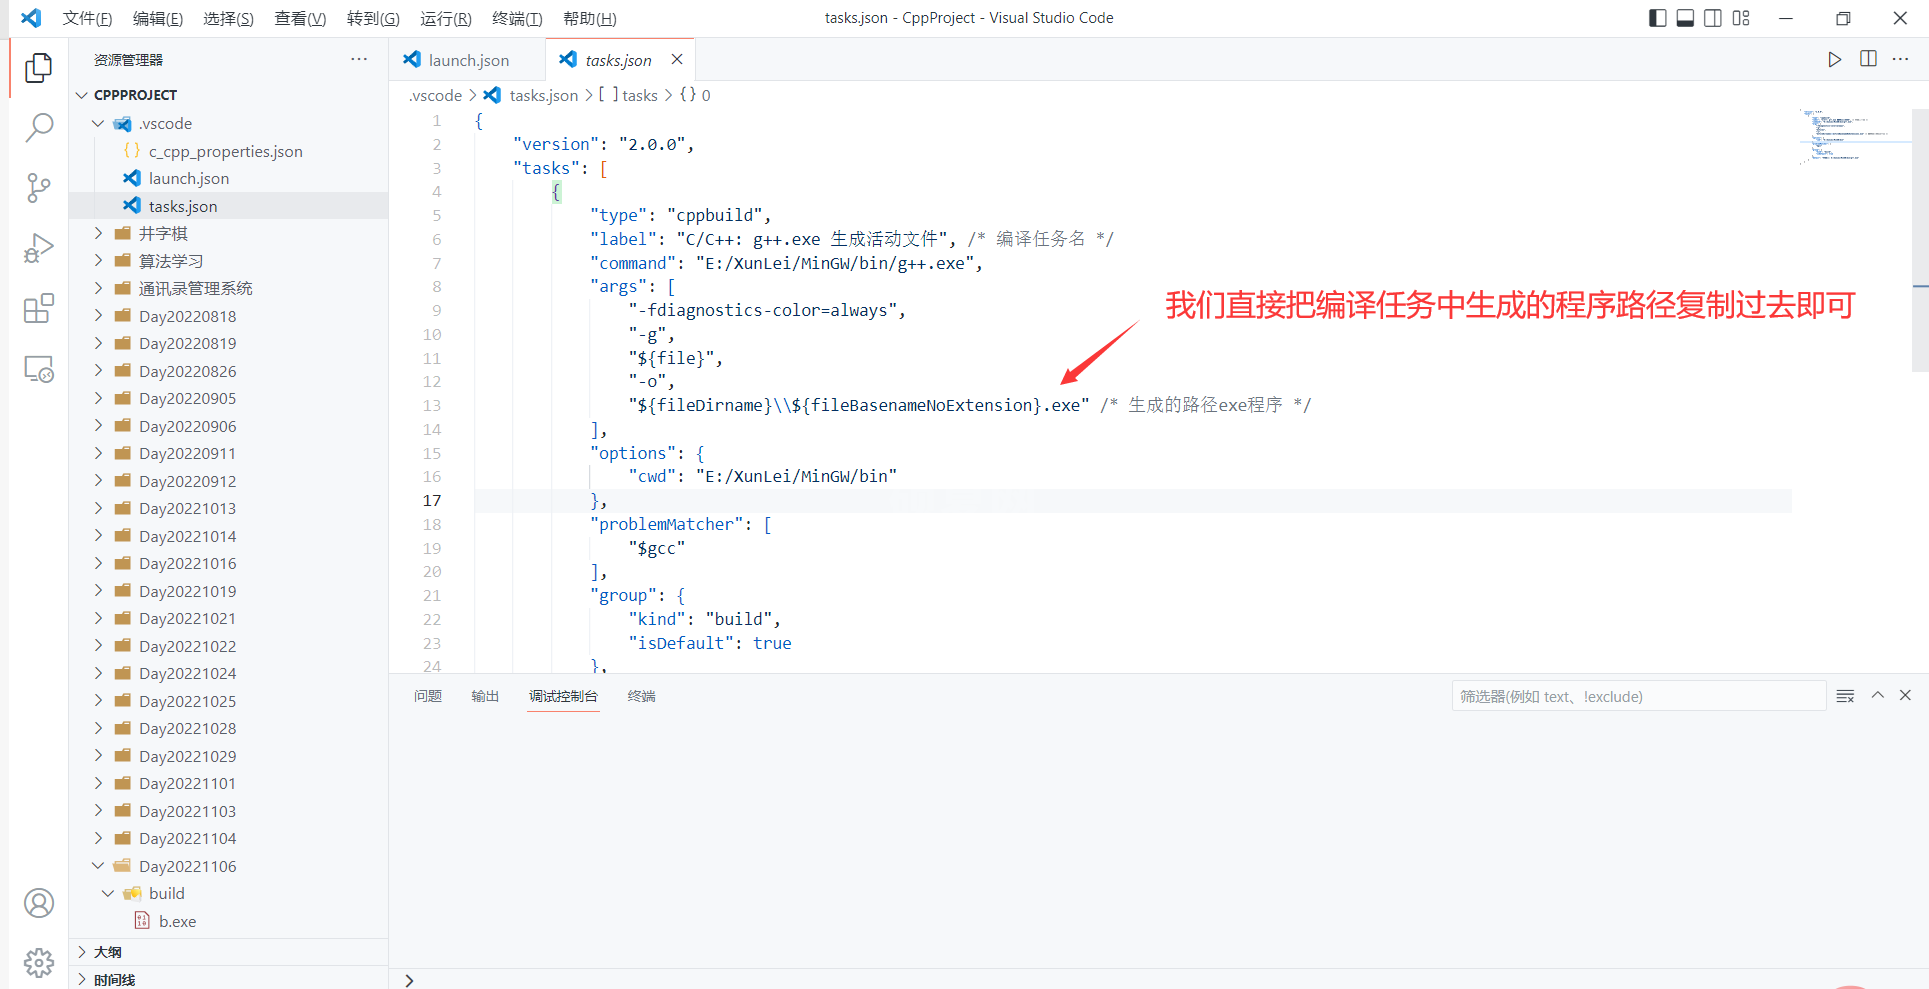
Task: Toggle secondary side bar layout icon
Action: point(1713,18)
